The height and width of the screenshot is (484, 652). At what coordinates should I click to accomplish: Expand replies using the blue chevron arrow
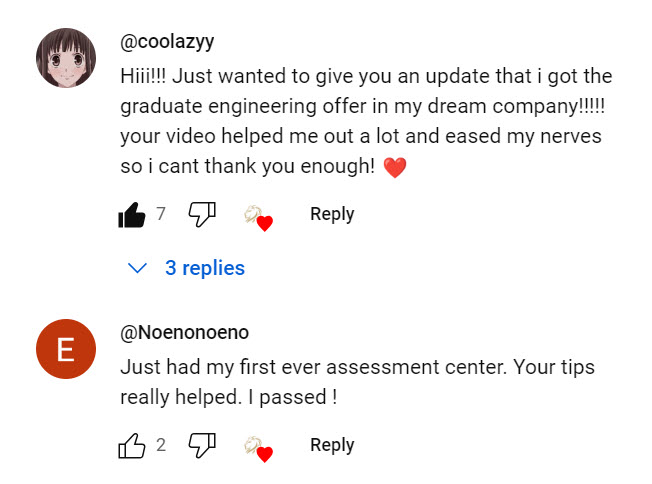point(138,268)
